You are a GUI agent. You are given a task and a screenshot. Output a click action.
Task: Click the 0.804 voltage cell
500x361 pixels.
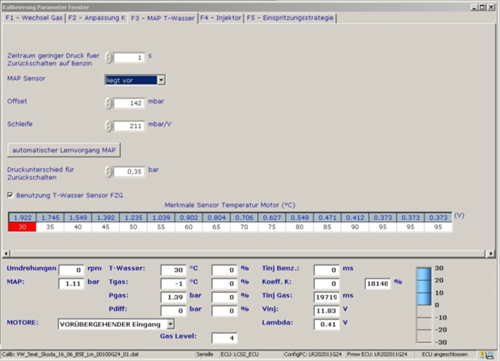click(x=216, y=218)
